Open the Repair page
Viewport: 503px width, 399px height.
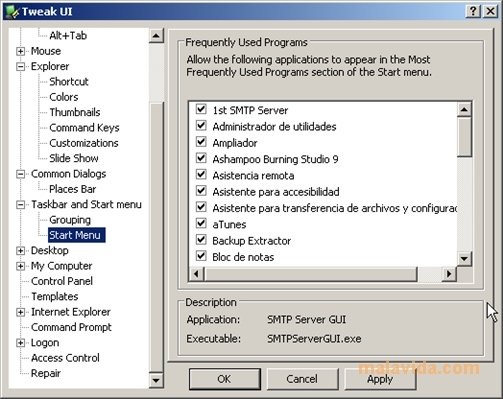coord(46,373)
